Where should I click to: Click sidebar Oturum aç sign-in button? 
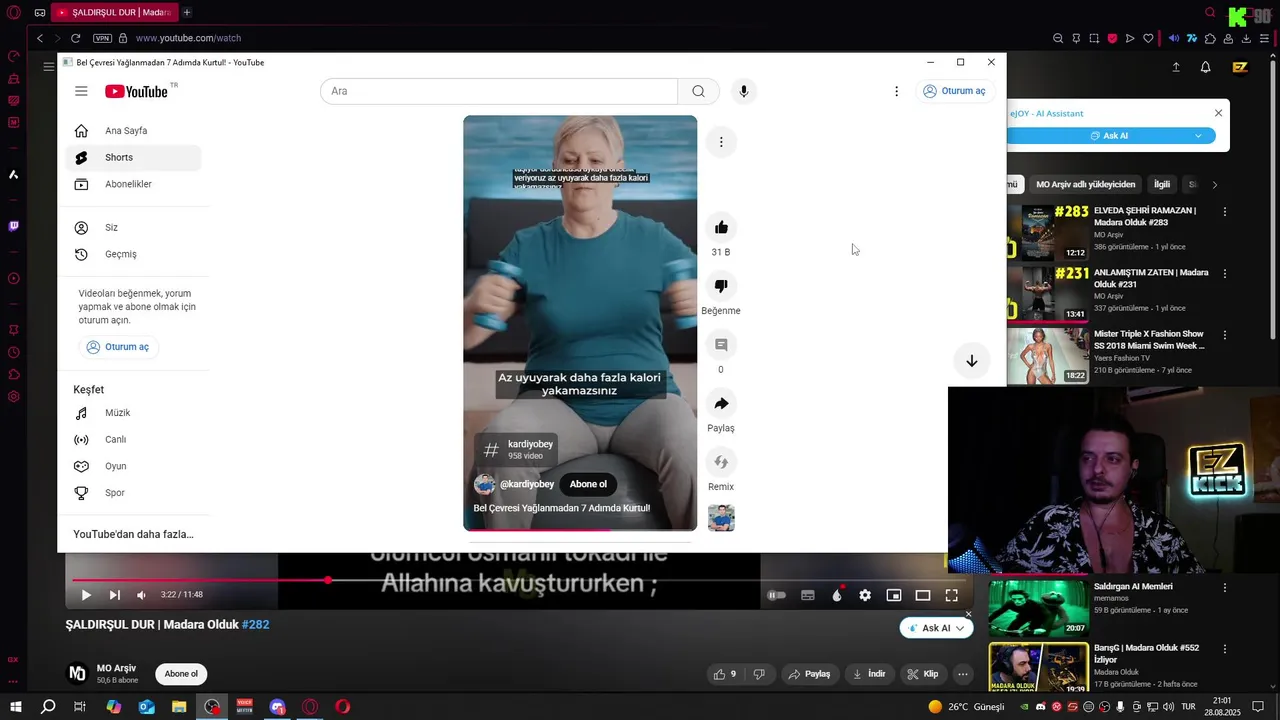pos(118,347)
